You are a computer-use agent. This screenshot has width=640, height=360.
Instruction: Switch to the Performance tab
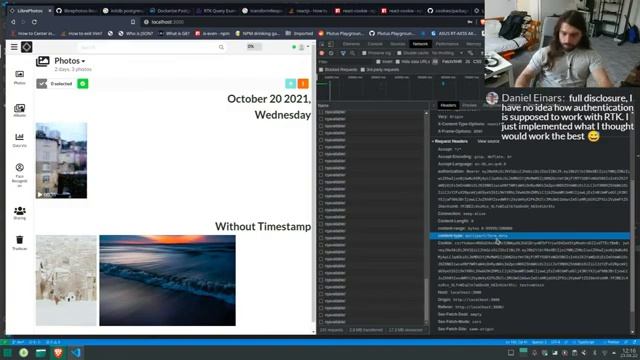[x=447, y=44]
